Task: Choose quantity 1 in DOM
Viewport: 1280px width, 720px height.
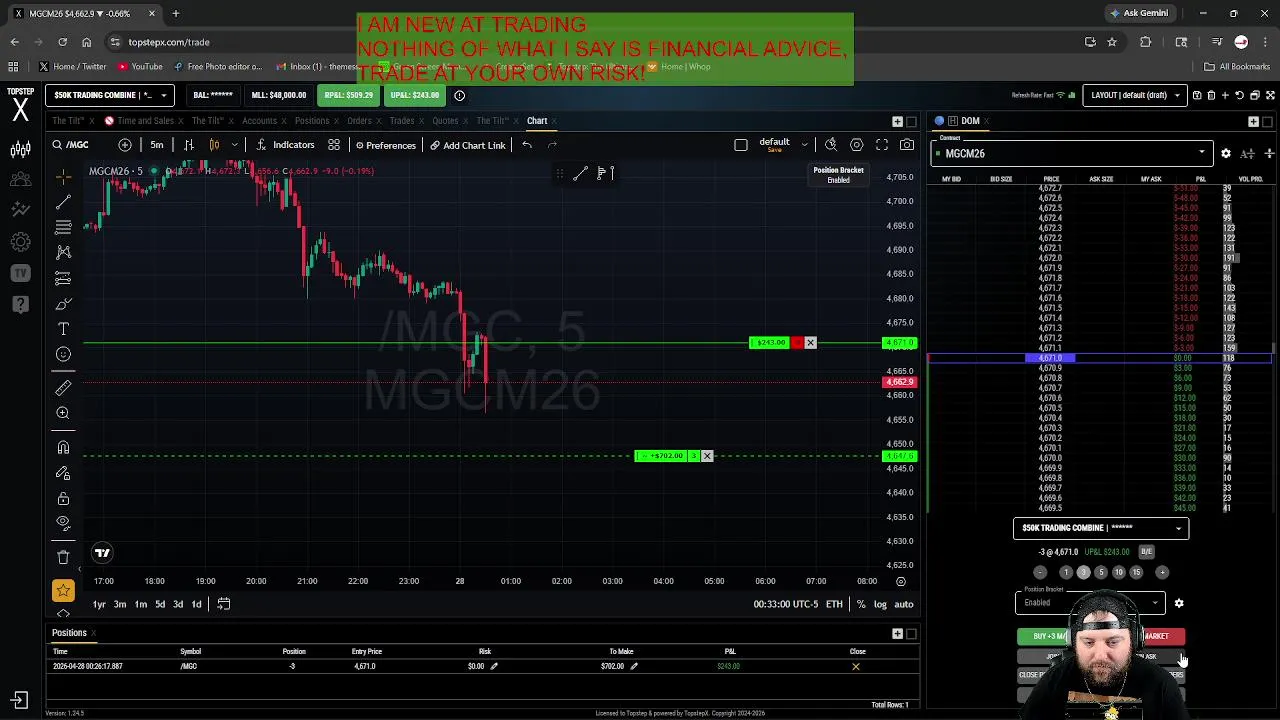Action: (x=1066, y=572)
